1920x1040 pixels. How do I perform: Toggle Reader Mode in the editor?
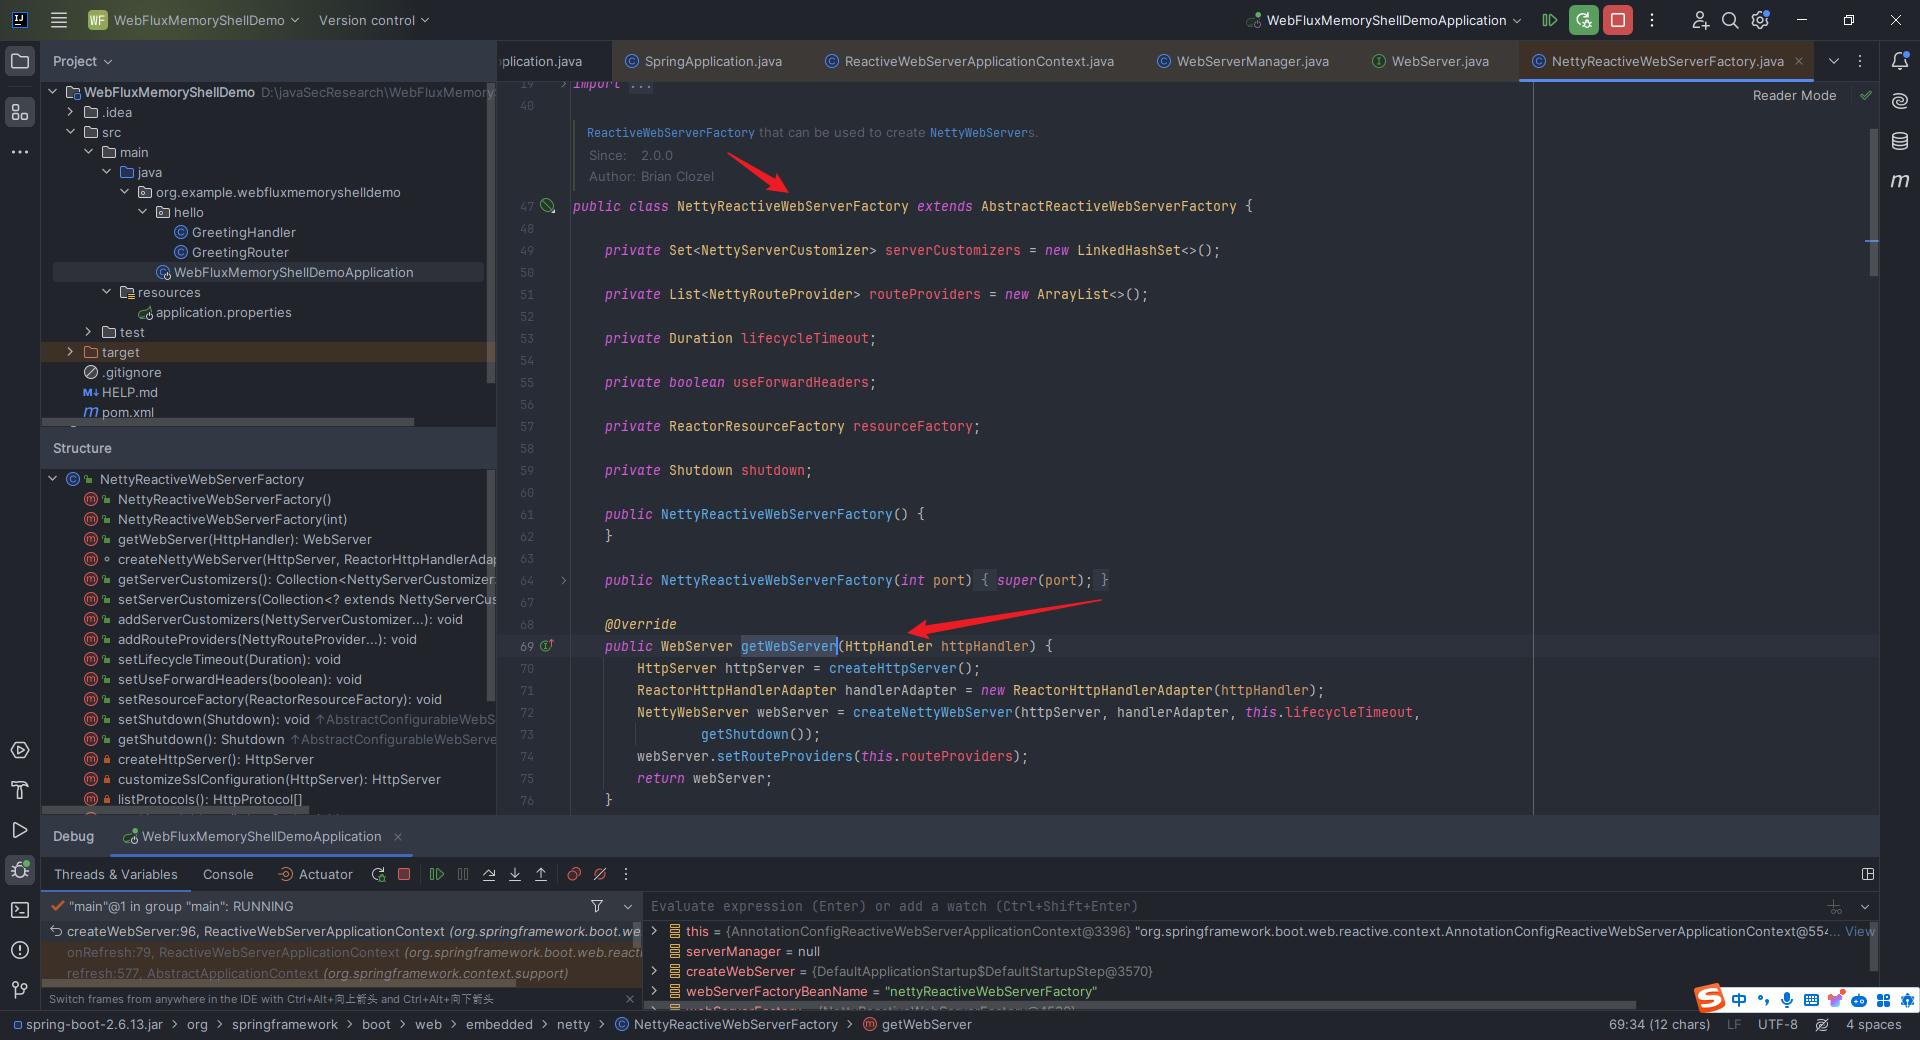click(1794, 95)
